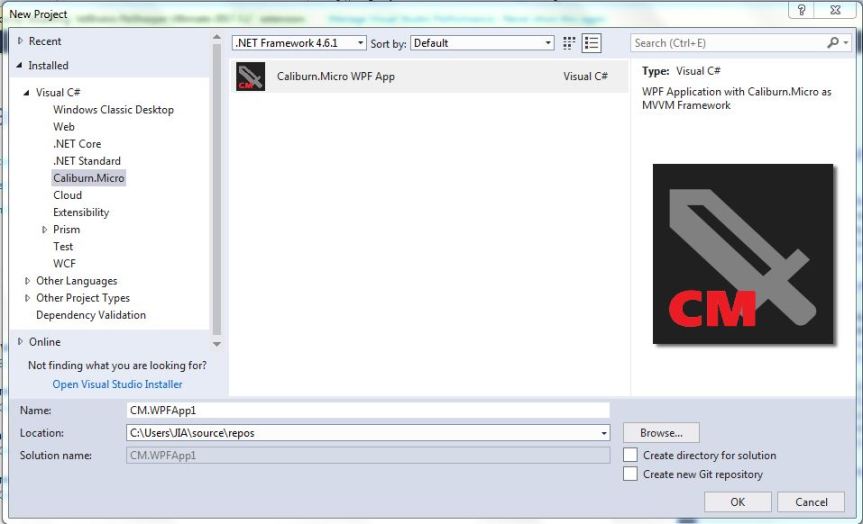Check Create new Git repository
This screenshot has width=863, height=524.
[630, 474]
